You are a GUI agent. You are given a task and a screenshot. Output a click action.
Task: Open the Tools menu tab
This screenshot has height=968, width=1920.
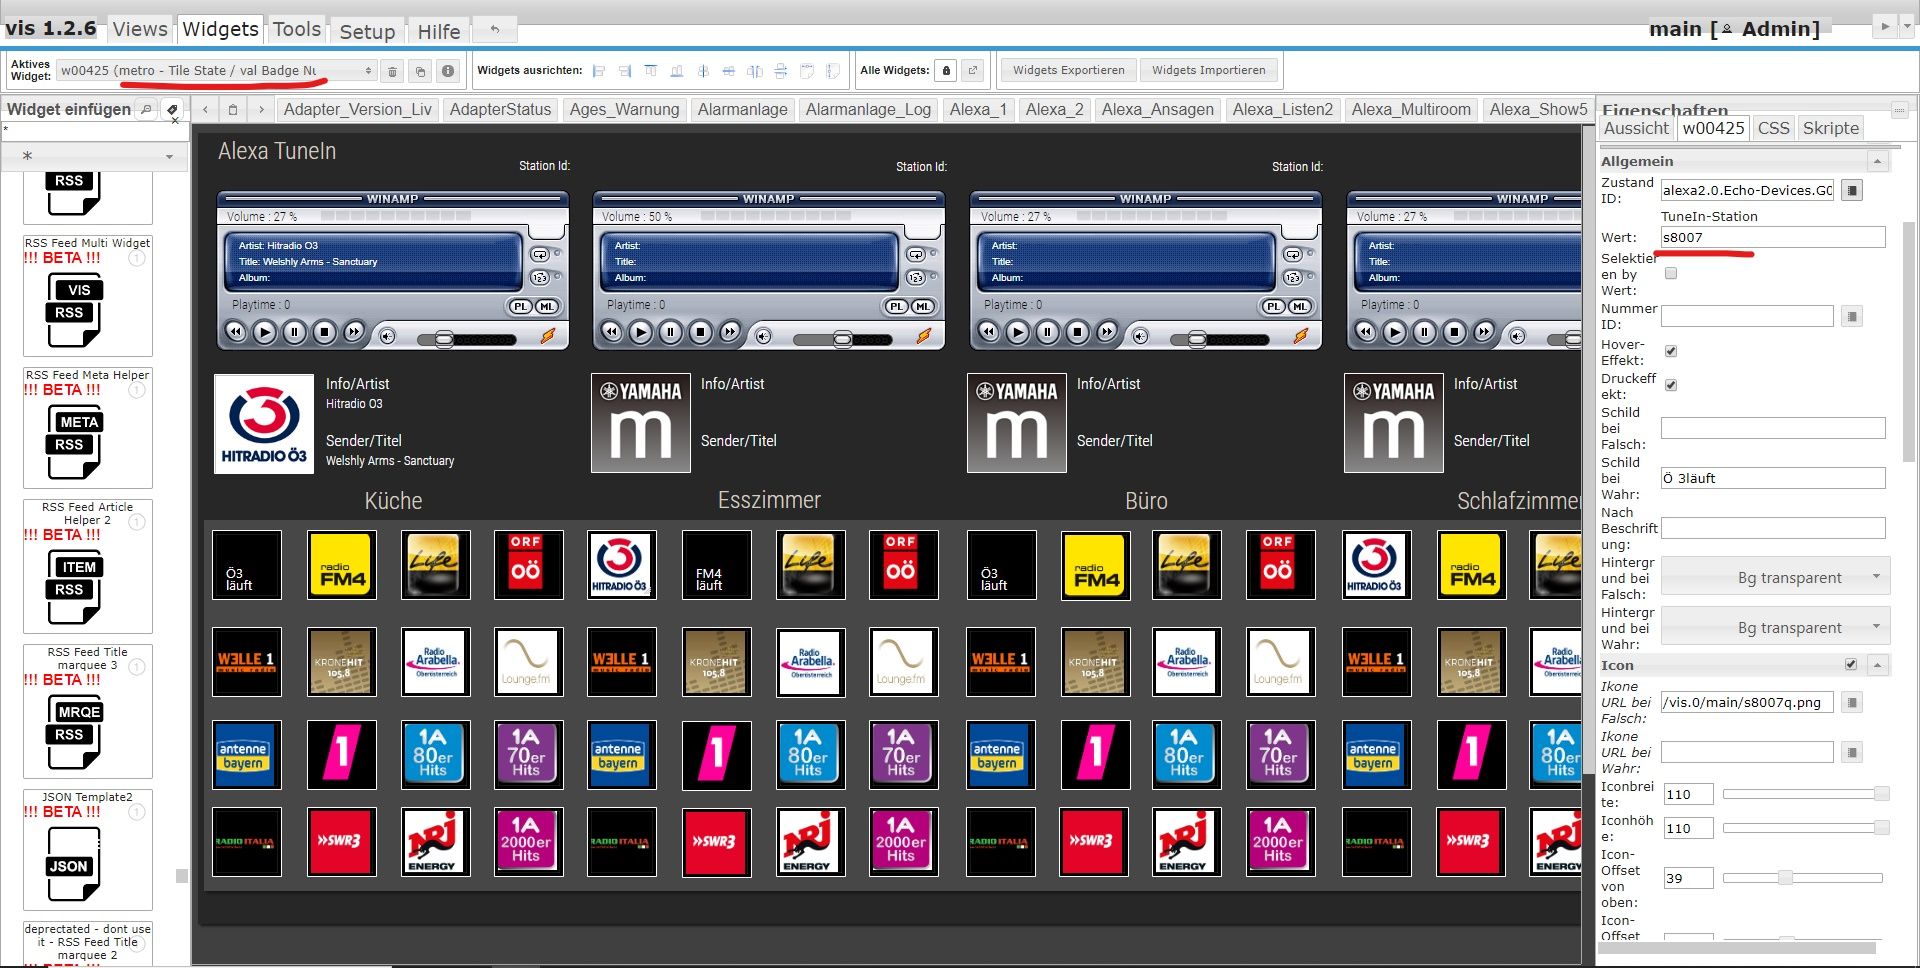297,29
